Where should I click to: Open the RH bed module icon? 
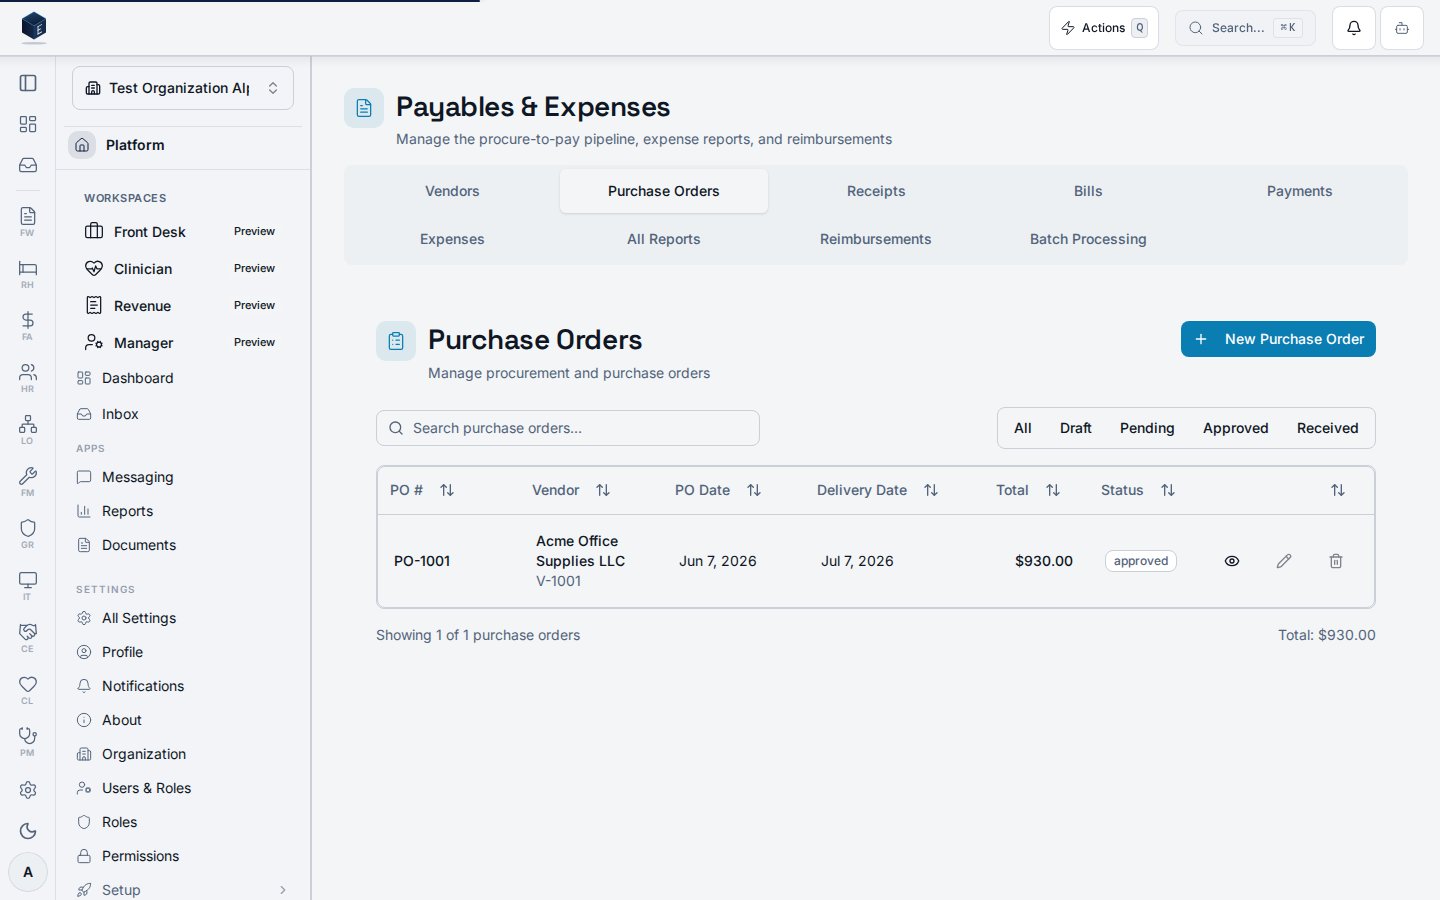[28, 273]
